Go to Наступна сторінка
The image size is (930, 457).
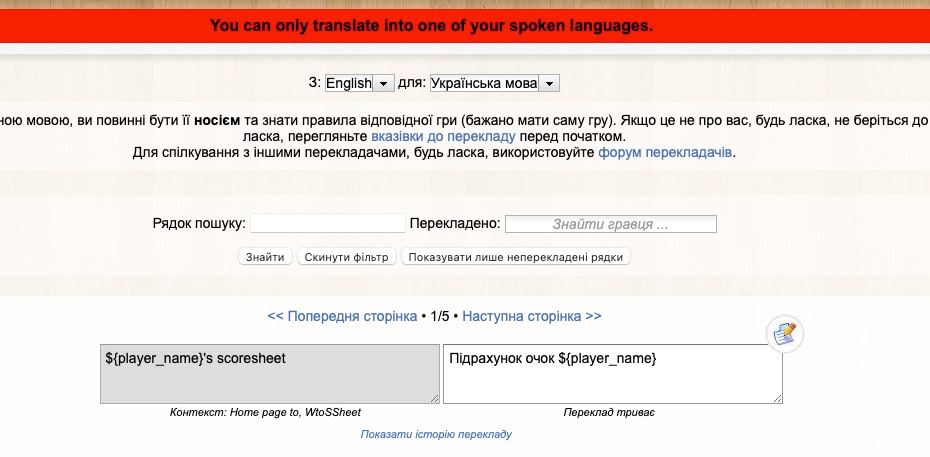[x=531, y=316]
